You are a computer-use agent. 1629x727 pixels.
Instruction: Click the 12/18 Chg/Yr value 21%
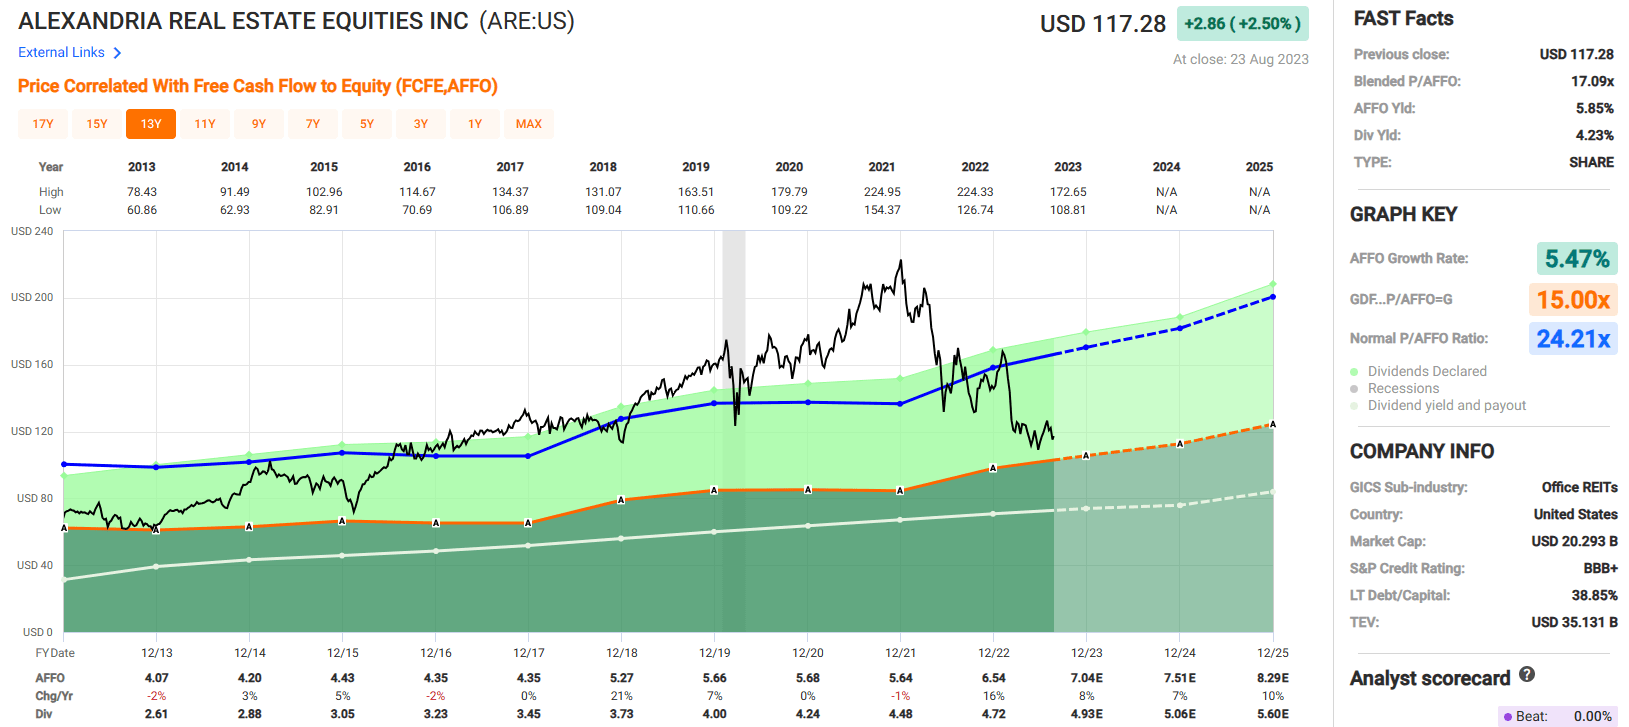pyautogui.click(x=621, y=696)
